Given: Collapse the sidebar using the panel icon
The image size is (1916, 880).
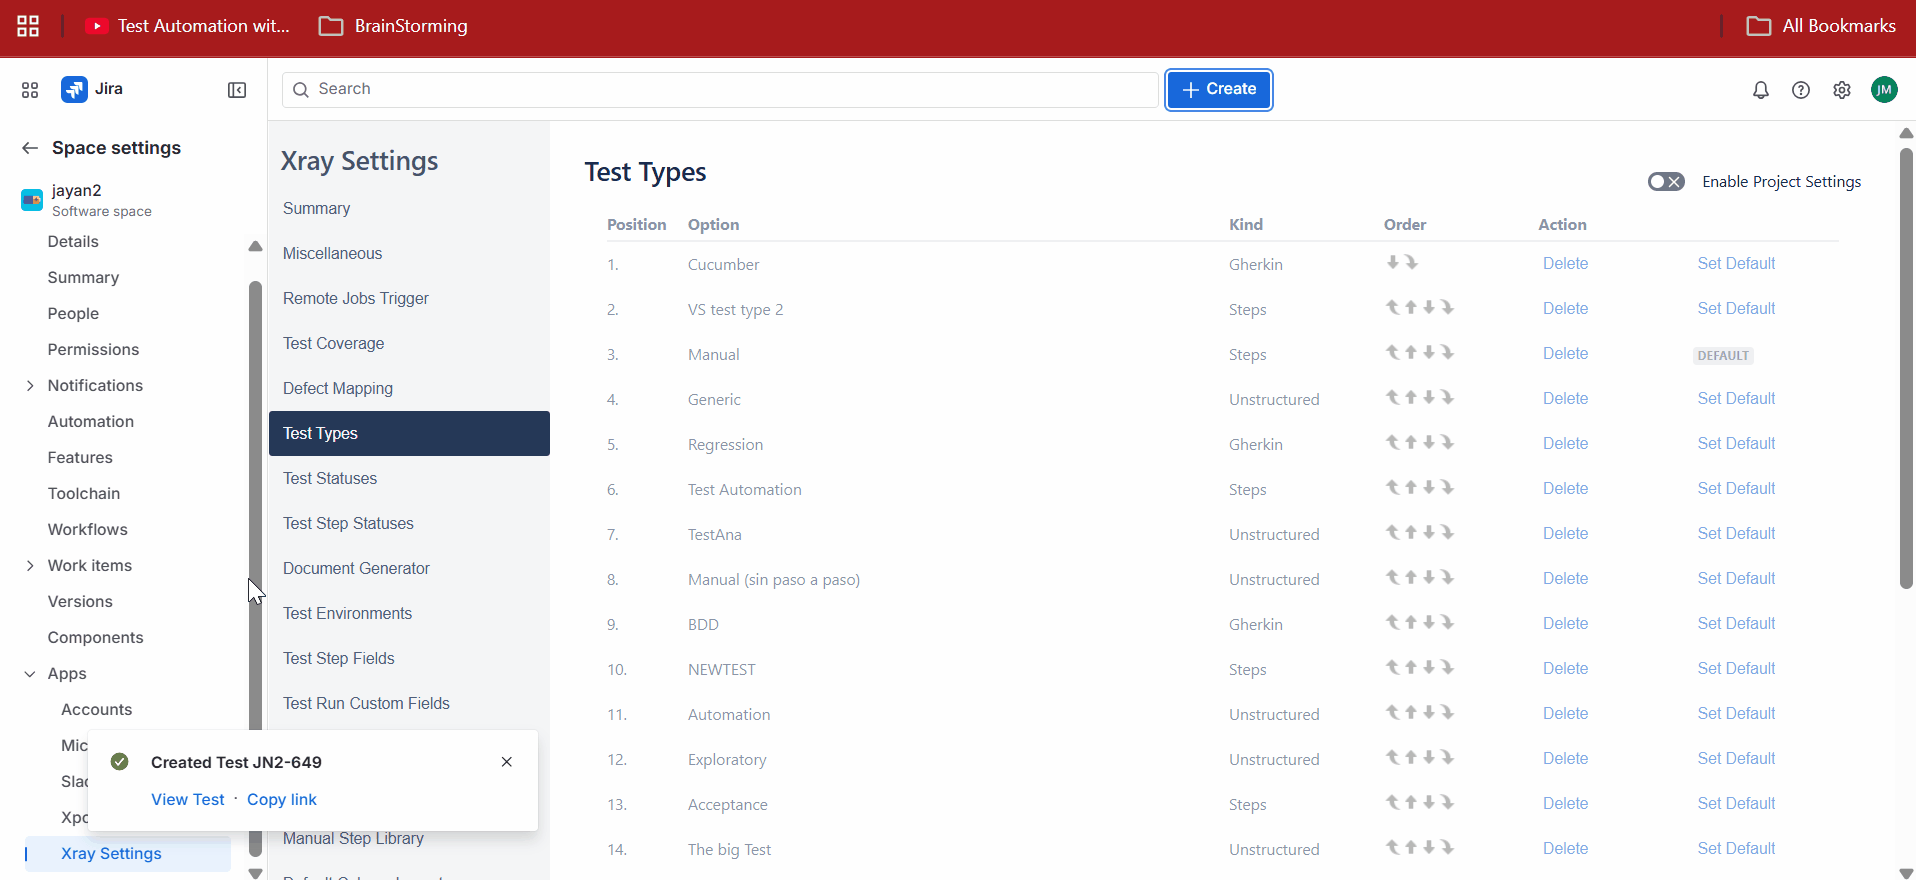Looking at the screenshot, I should click(x=237, y=90).
